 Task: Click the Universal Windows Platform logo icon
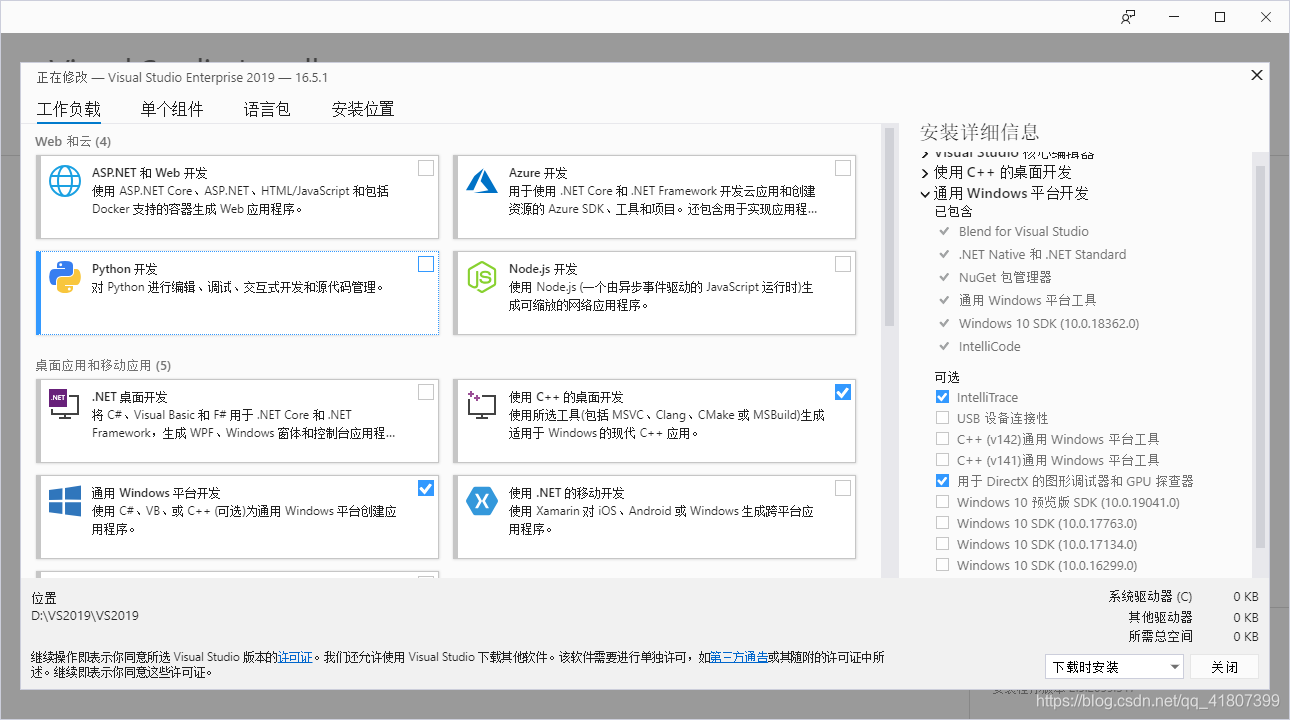click(65, 501)
